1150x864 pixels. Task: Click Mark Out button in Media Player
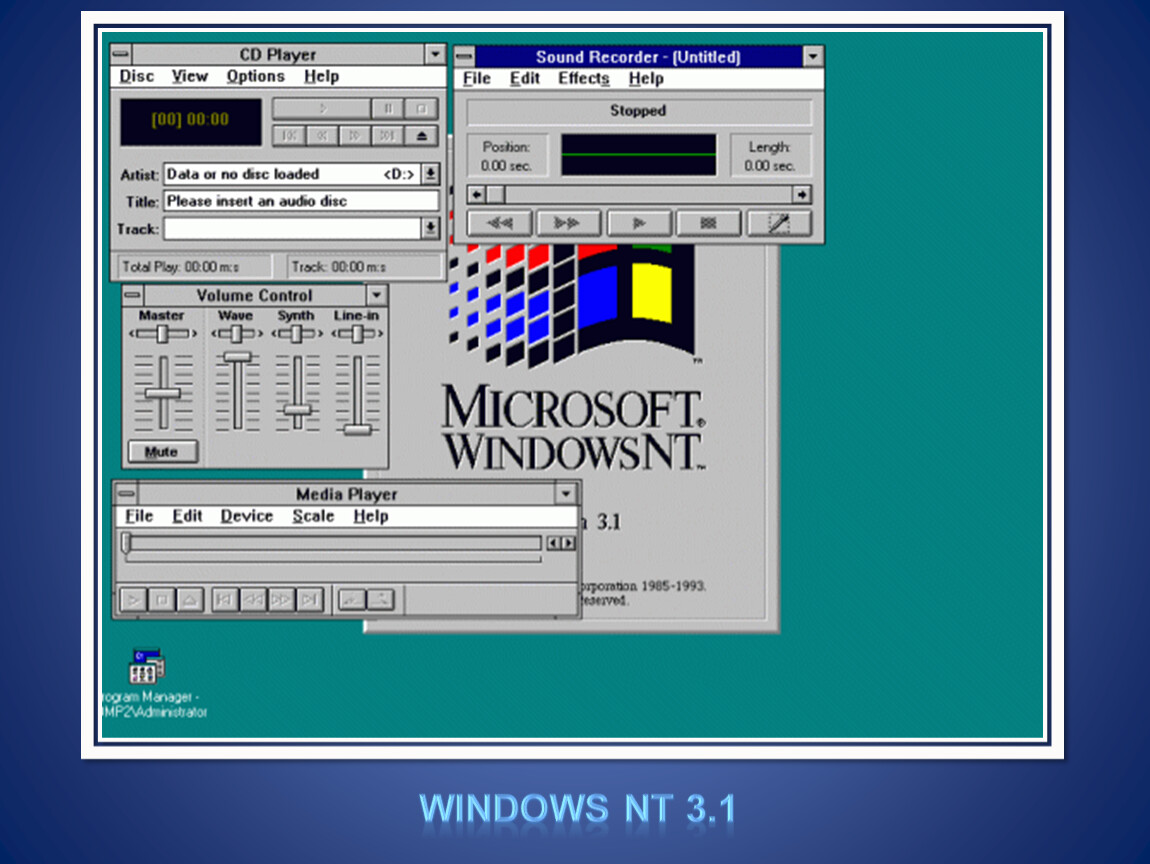pos(381,600)
